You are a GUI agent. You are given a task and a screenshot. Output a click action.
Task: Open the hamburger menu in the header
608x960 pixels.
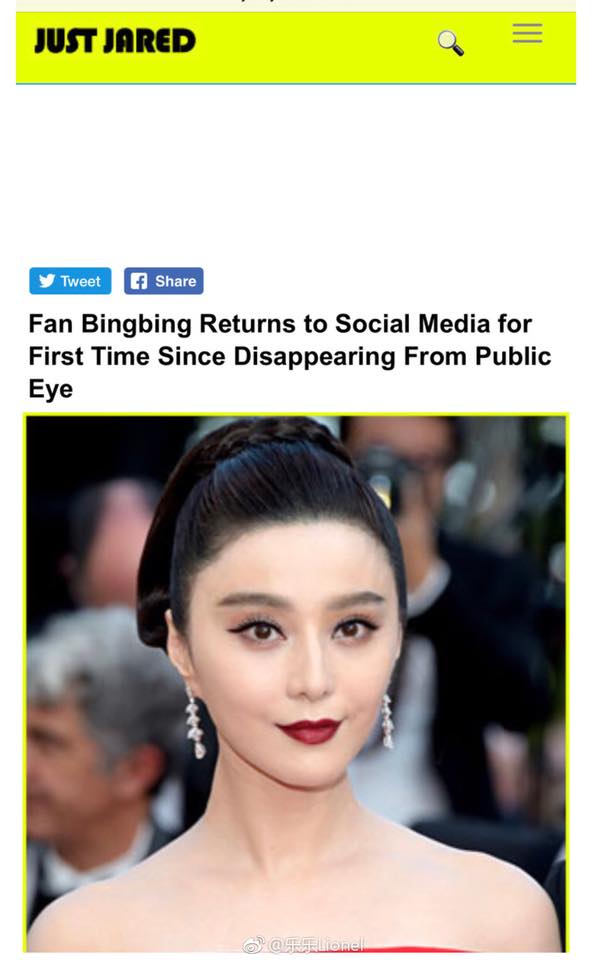(x=527, y=33)
